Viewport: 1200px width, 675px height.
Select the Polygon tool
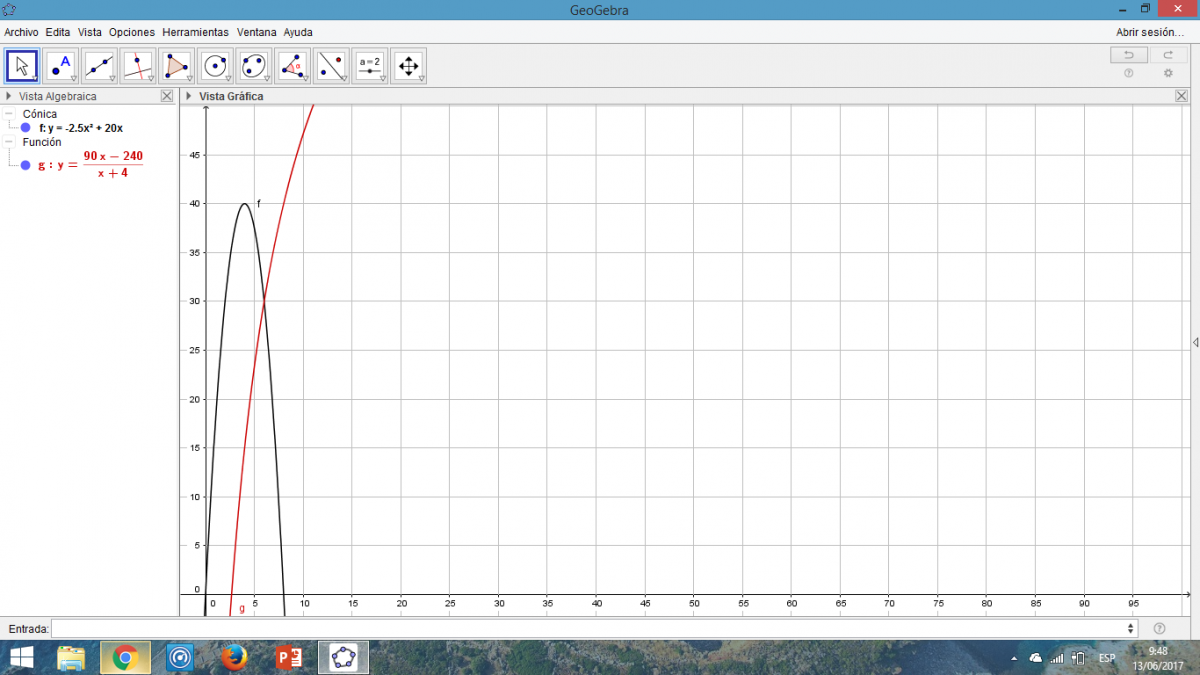pyautogui.click(x=176, y=66)
